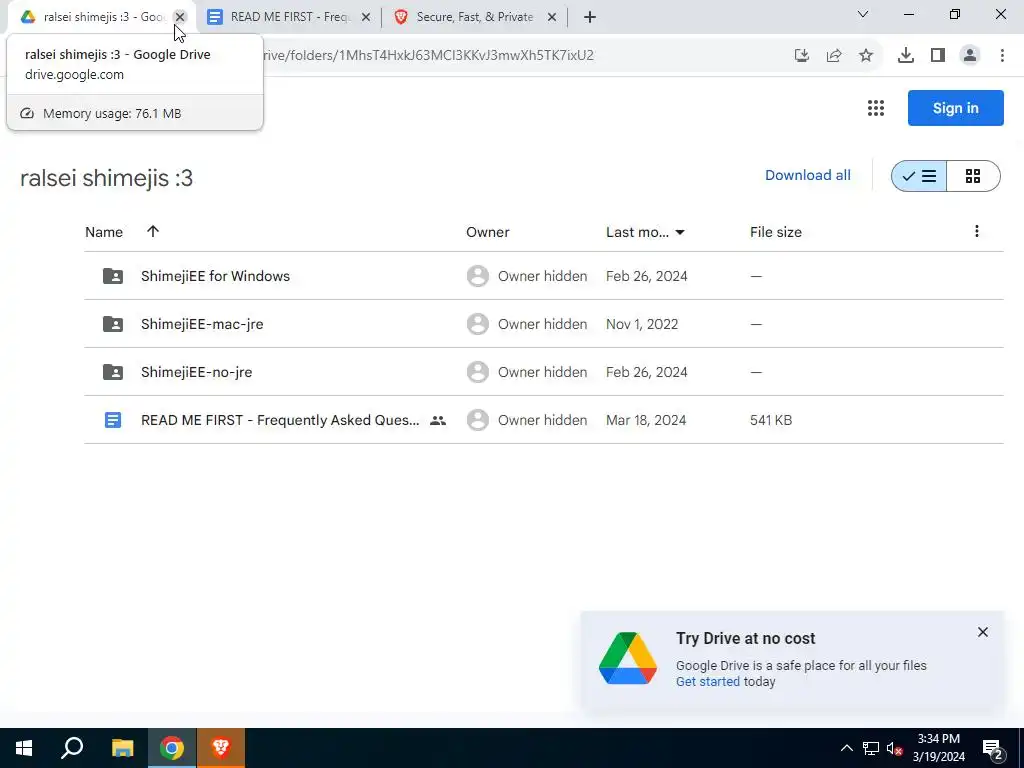Click owner avatar in READ ME FIRST row
The width and height of the screenshot is (1024, 768).
pyautogui.click(x=478, y=420)
